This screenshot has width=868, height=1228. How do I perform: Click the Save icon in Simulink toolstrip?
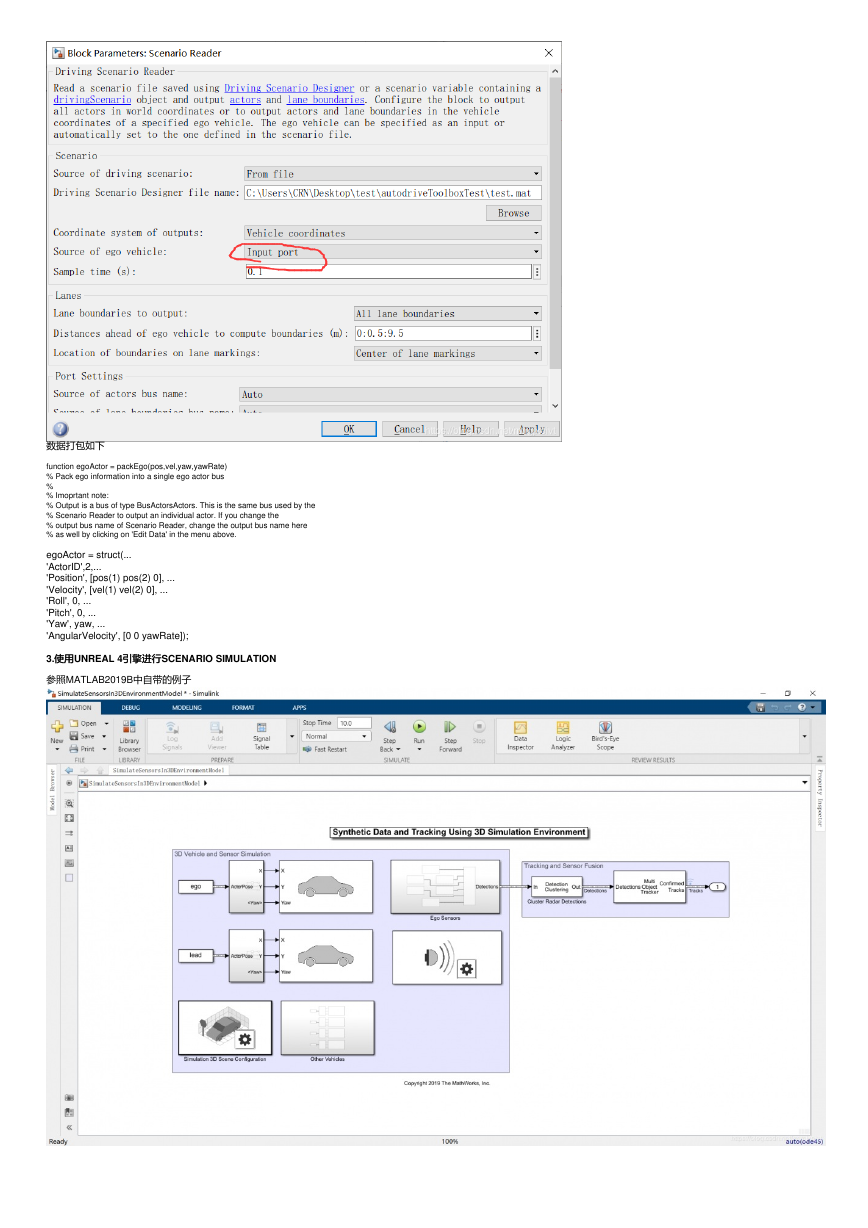pos(74,736)
